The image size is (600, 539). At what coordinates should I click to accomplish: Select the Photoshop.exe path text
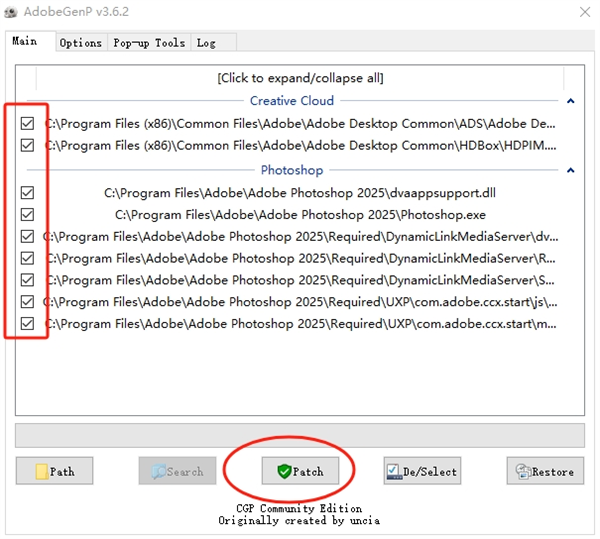(300, 215)
